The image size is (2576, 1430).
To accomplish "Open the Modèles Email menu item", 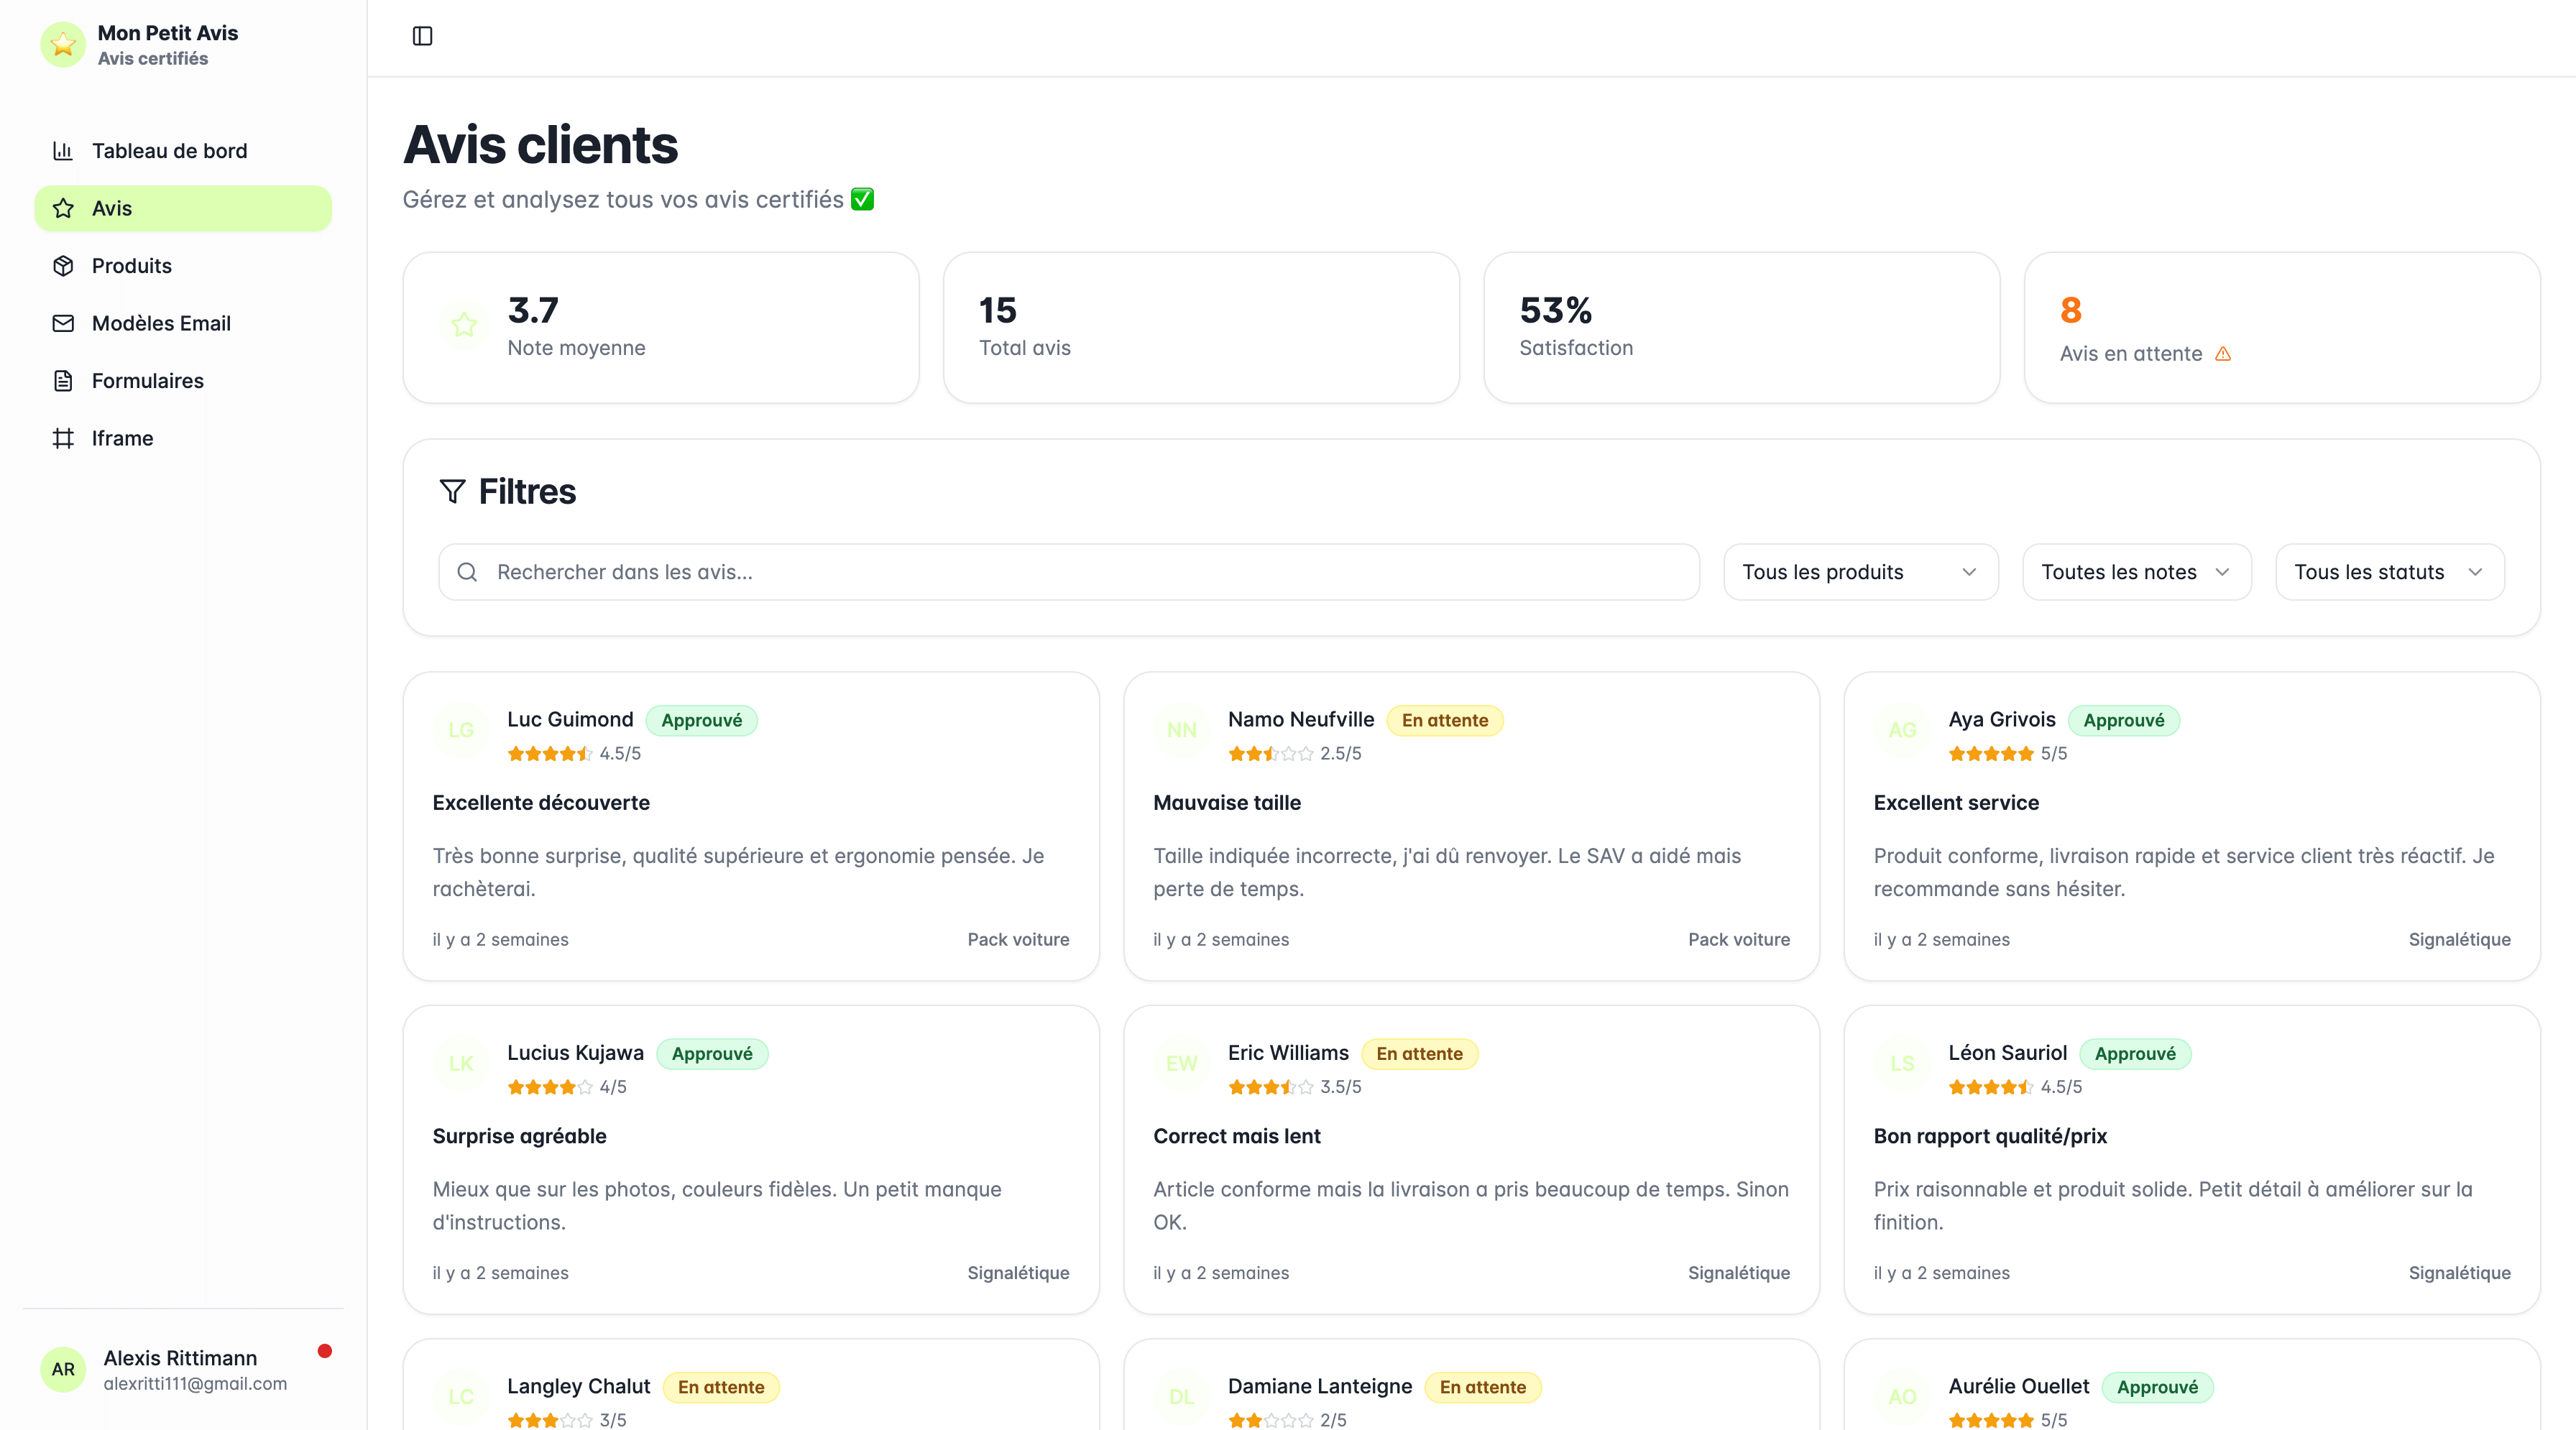I will (161, 323).
